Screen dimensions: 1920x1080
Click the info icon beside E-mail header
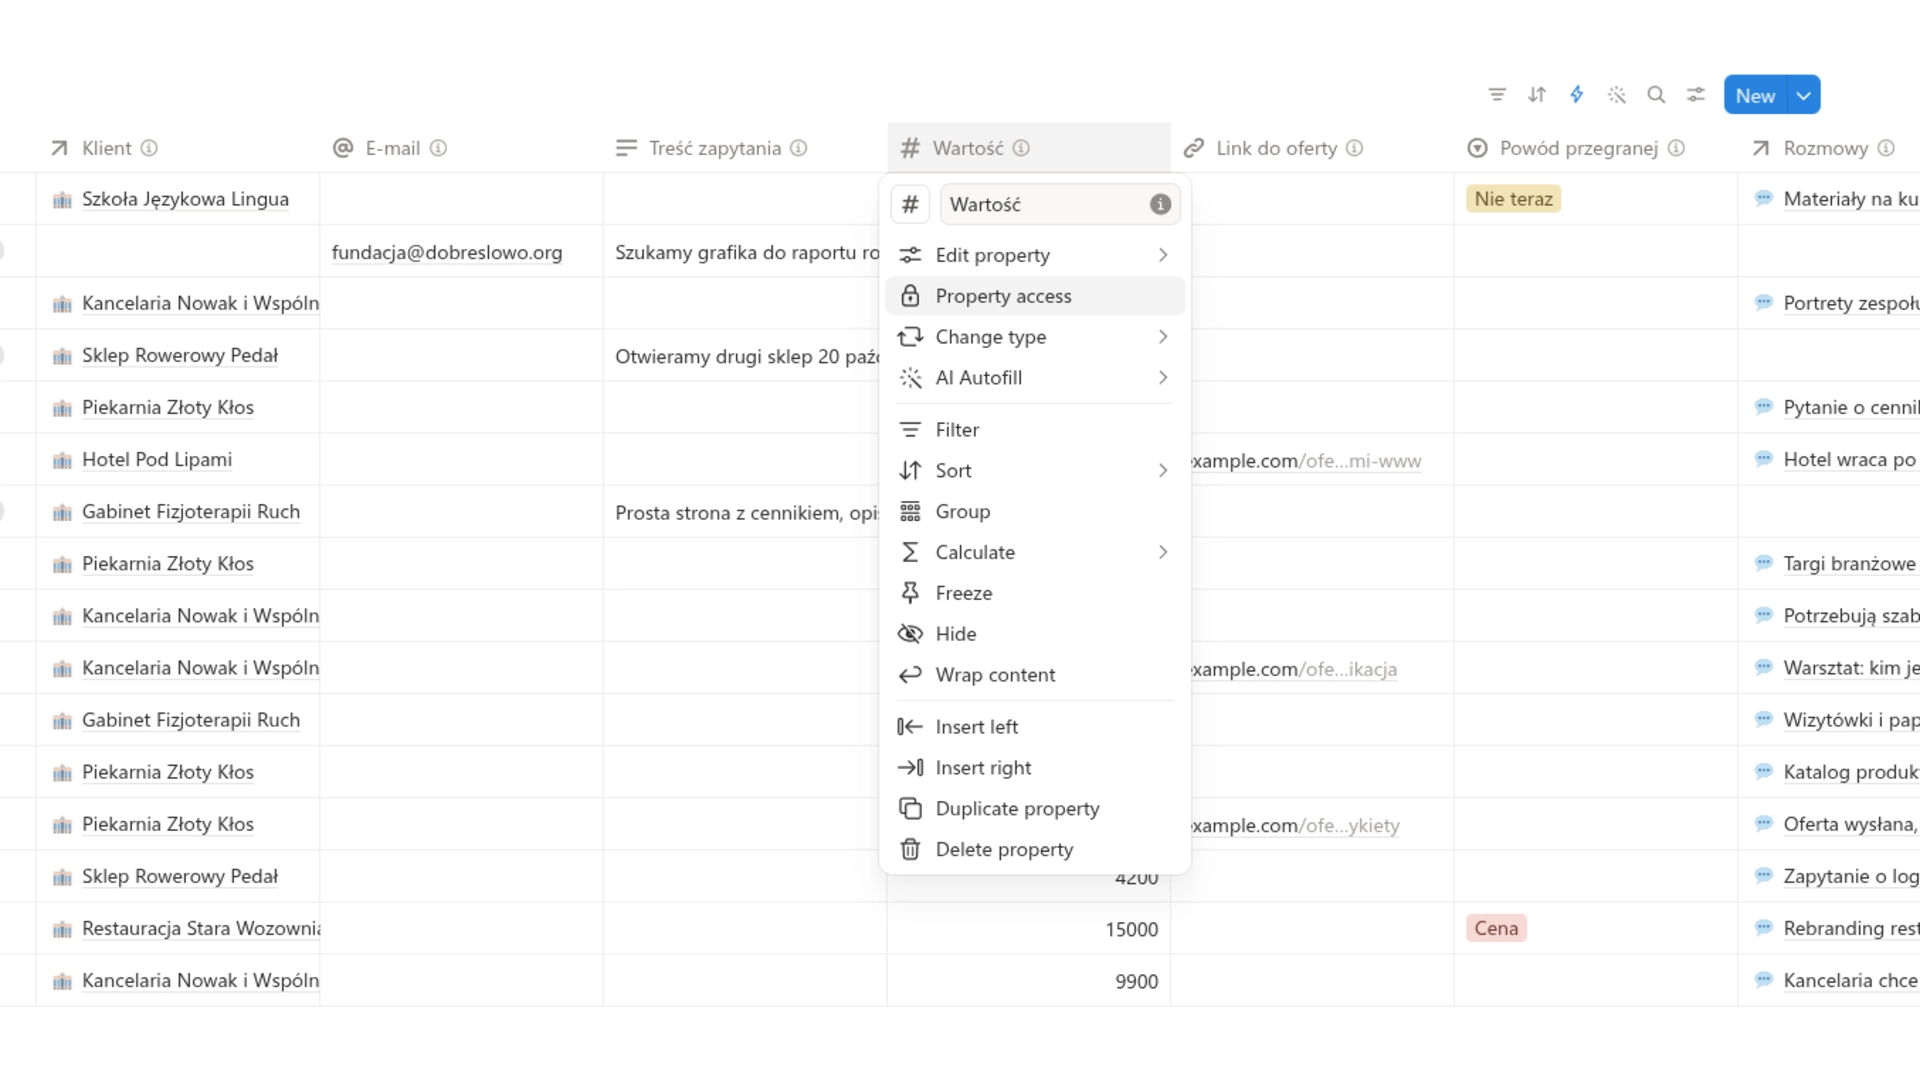point(438,148)
